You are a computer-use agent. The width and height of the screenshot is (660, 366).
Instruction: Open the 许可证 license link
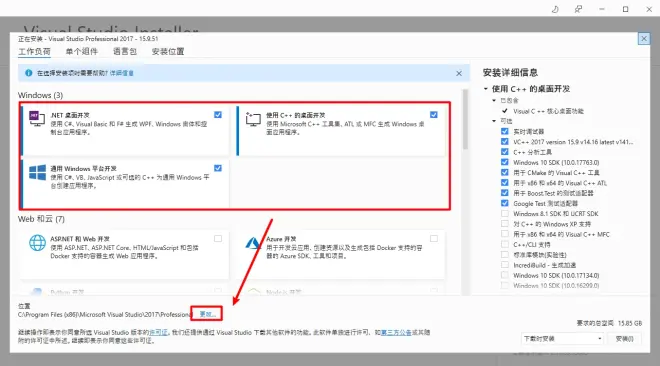pos(159,332)
